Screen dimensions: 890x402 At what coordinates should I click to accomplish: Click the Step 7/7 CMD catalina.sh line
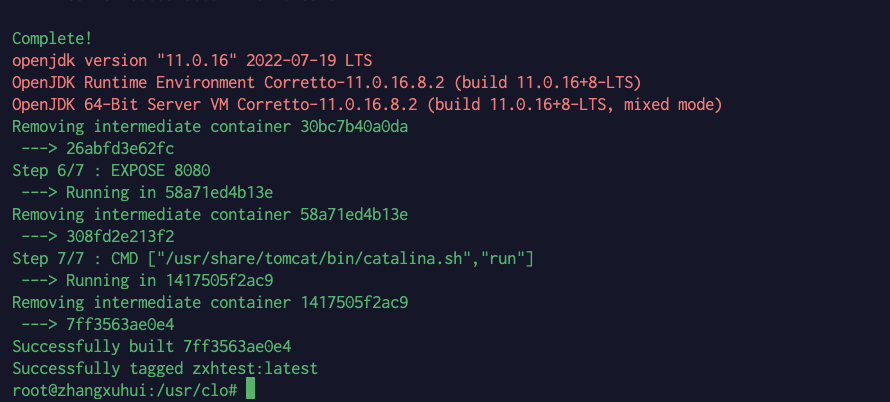coord(273,259)
